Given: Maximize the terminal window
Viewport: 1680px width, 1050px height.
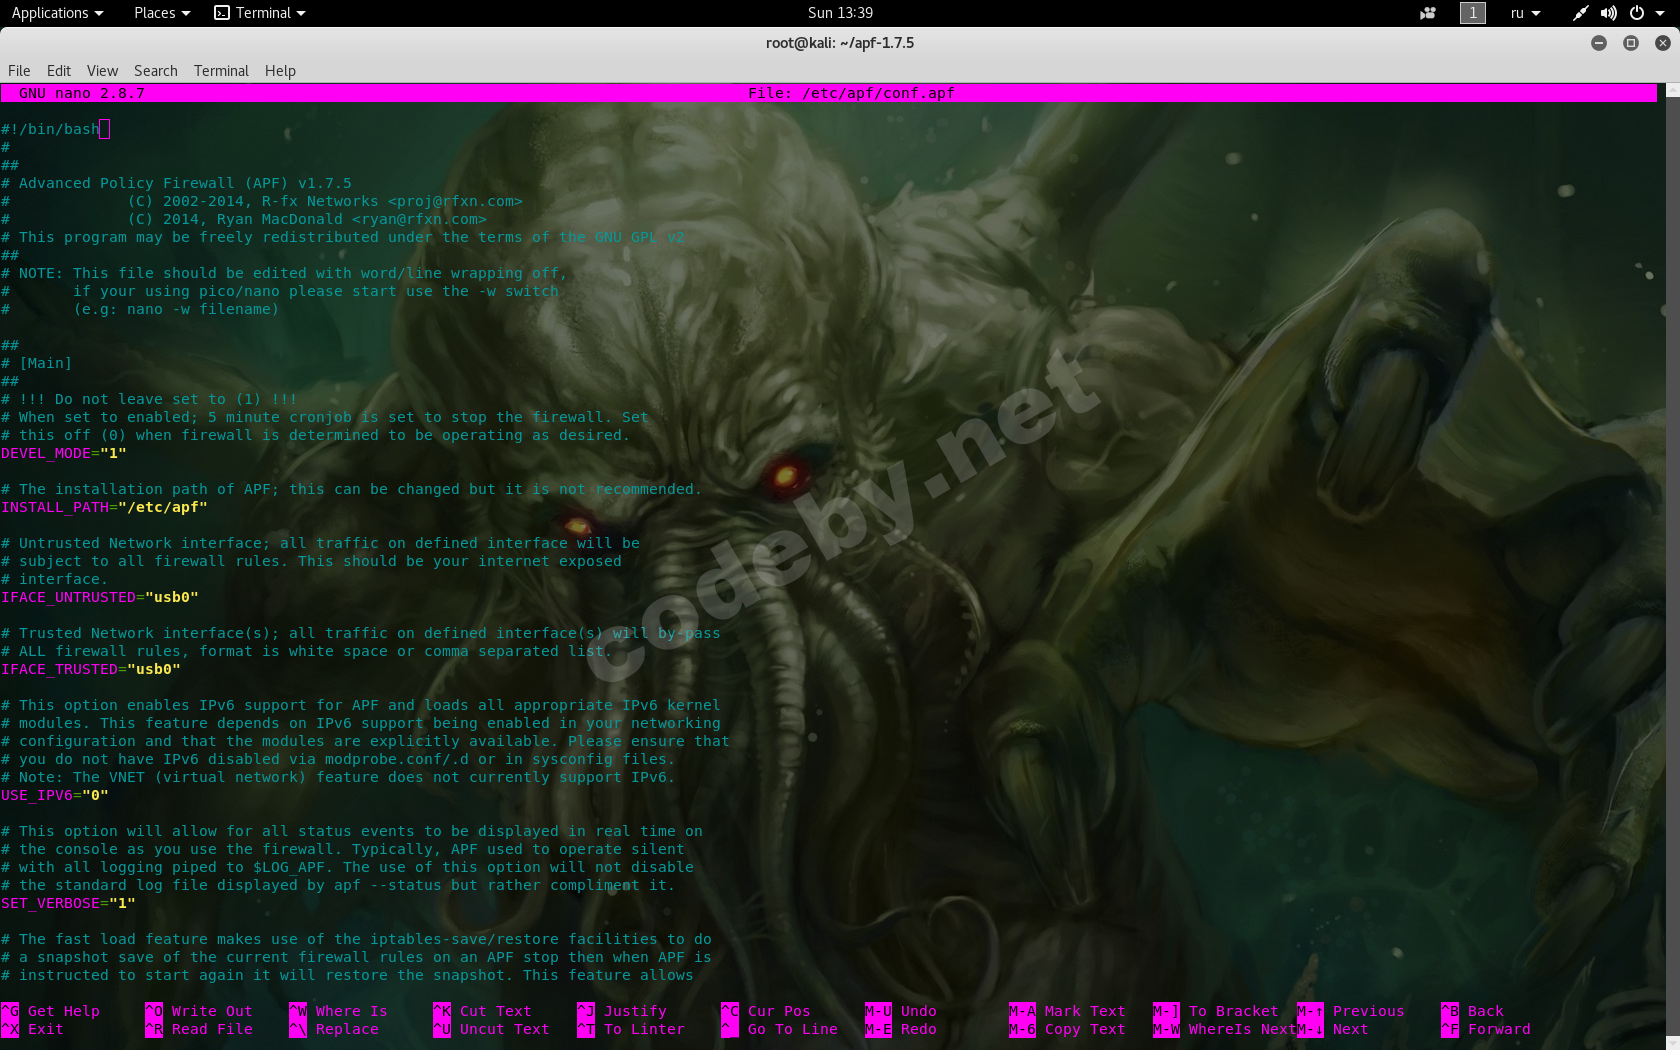Looking at the screenshot, I should [1631, 43].
